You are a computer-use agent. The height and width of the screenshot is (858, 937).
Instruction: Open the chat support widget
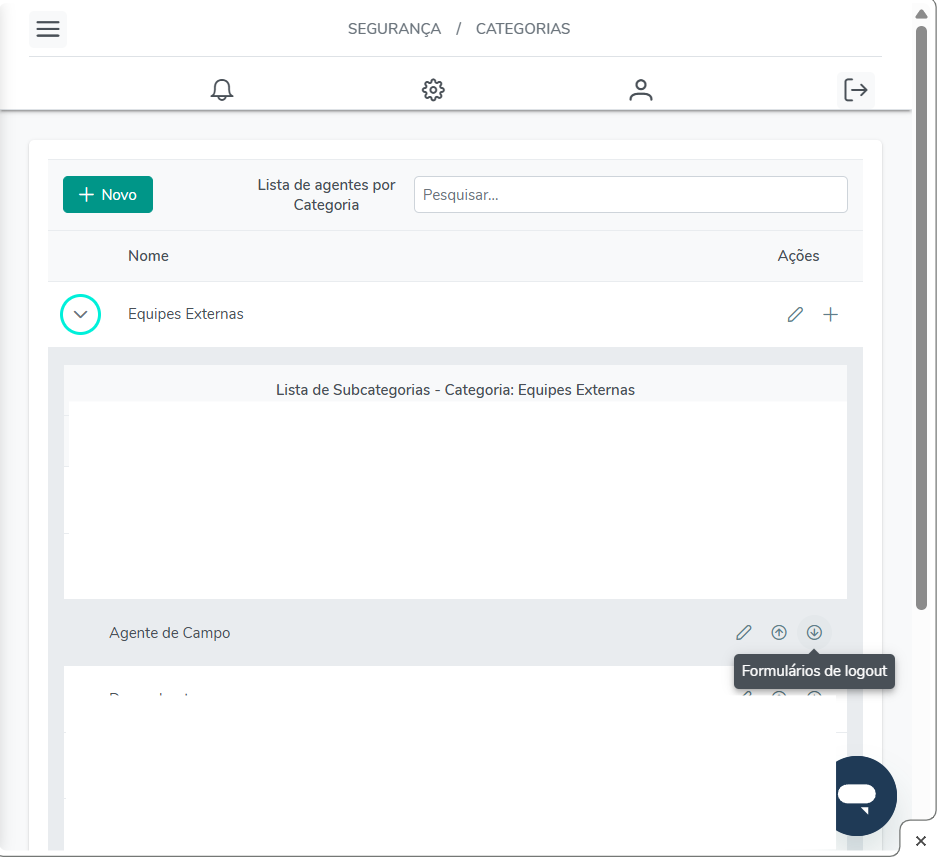tap(856, 796)
